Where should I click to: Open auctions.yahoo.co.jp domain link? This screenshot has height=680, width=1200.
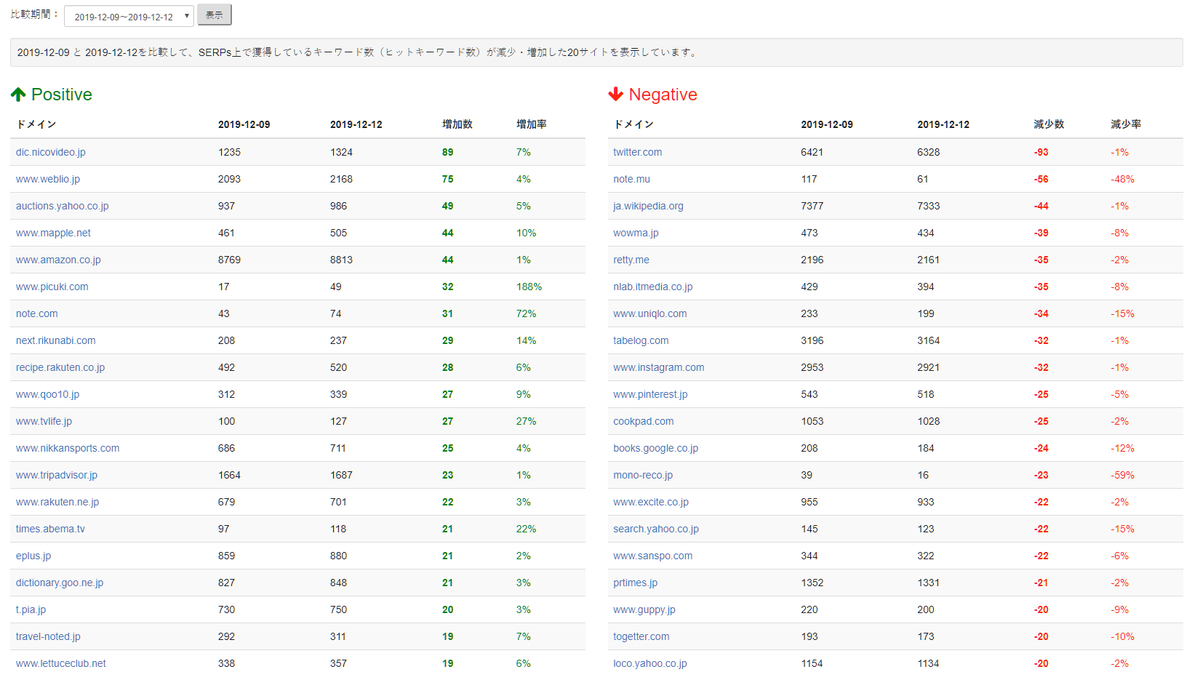(x=62, y=206)
